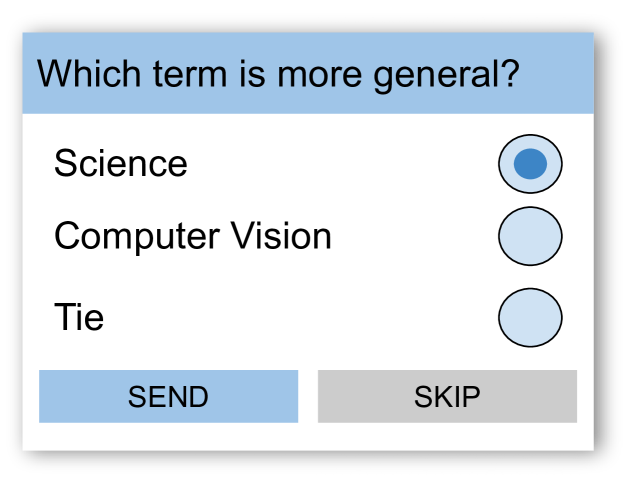Click the empty circle next to Tie
This screenshot has width=623, height=486.
pyautogui.click(x=530, y=317)
